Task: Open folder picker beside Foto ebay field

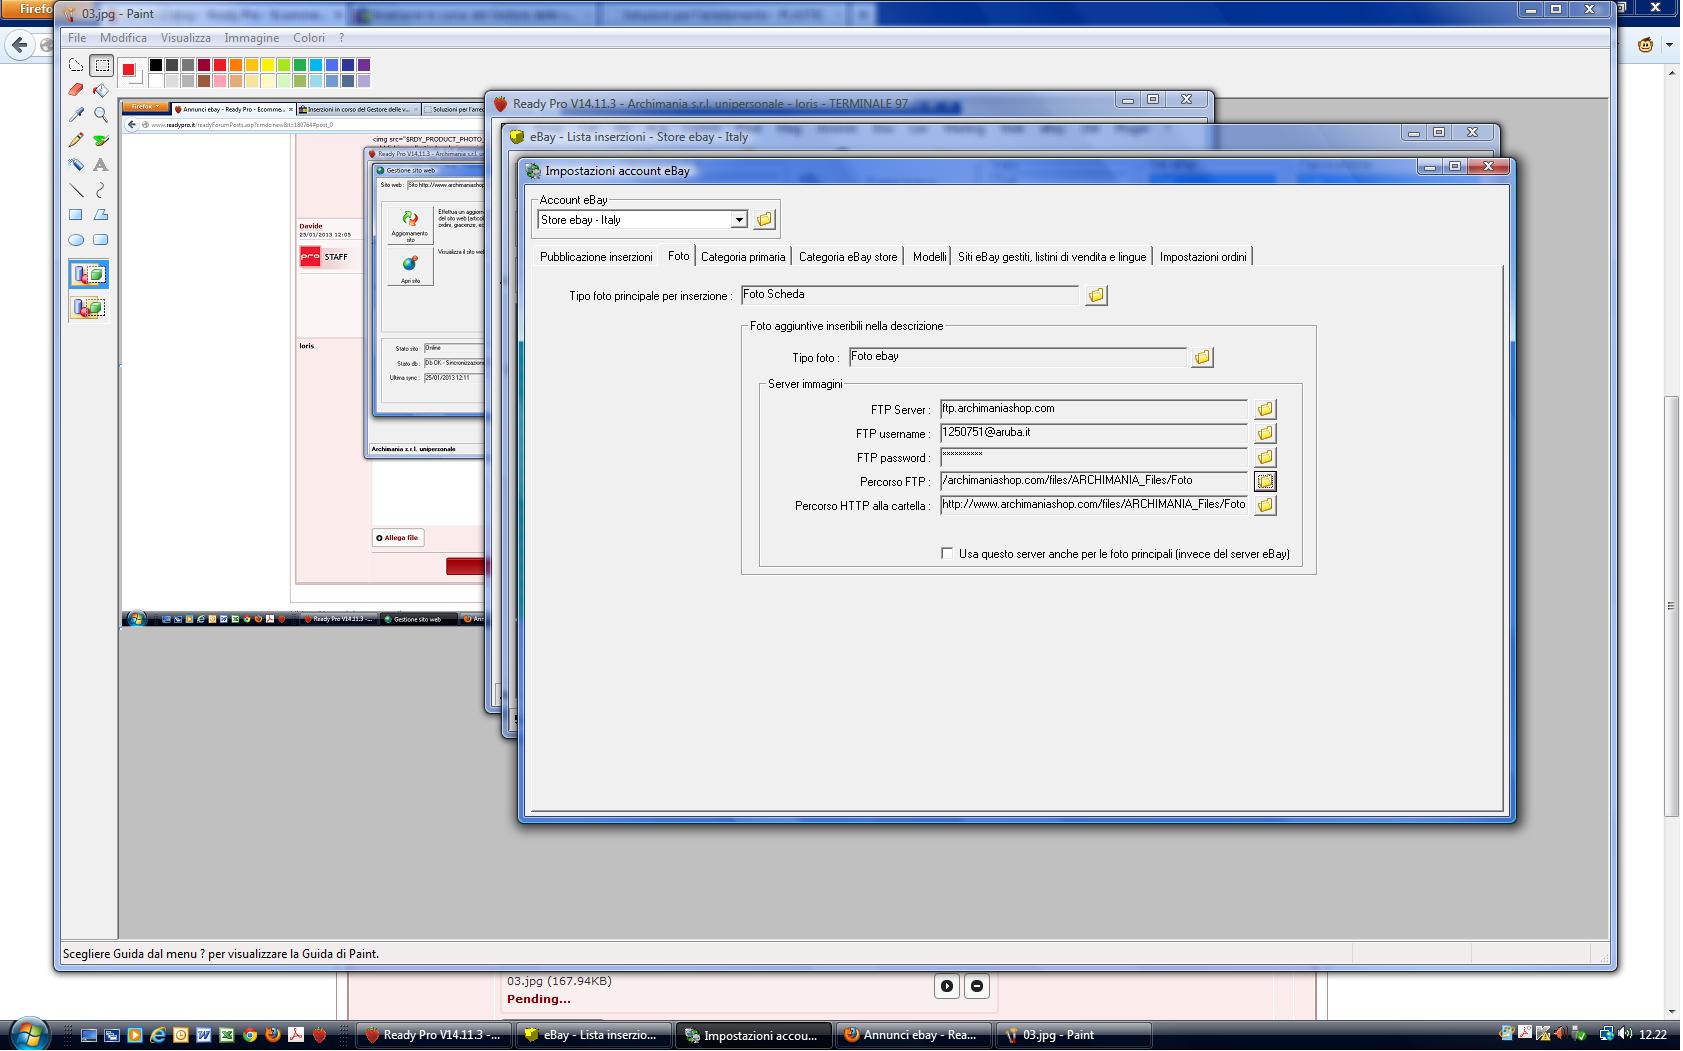Action: pos(1202,357)
